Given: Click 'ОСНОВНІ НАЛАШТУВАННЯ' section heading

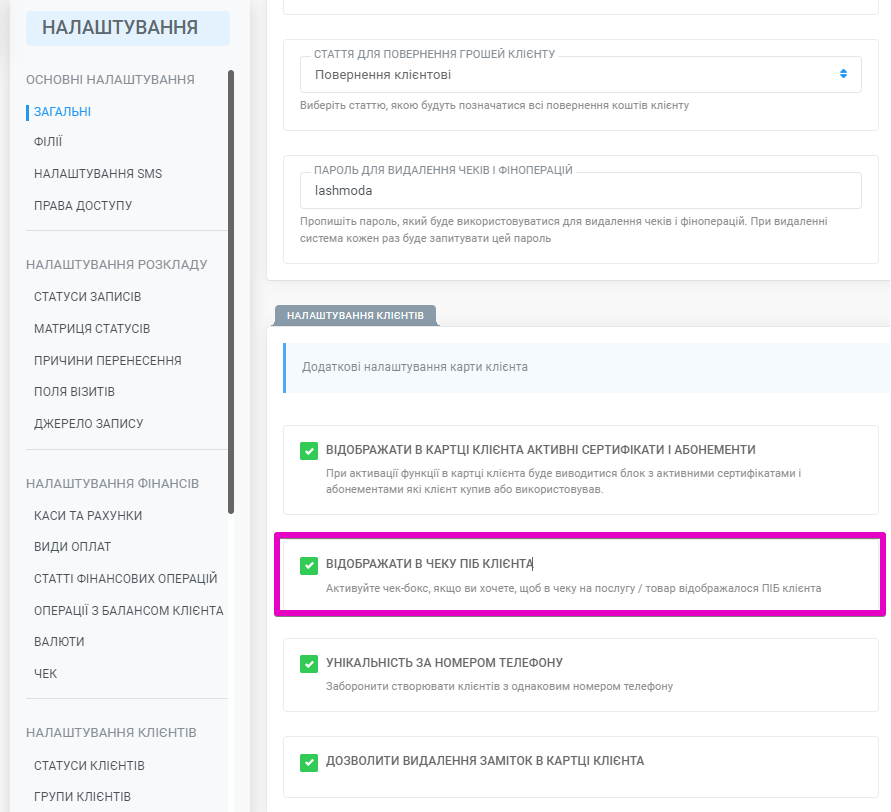Looking at the screenshot, I should point(110,80).
